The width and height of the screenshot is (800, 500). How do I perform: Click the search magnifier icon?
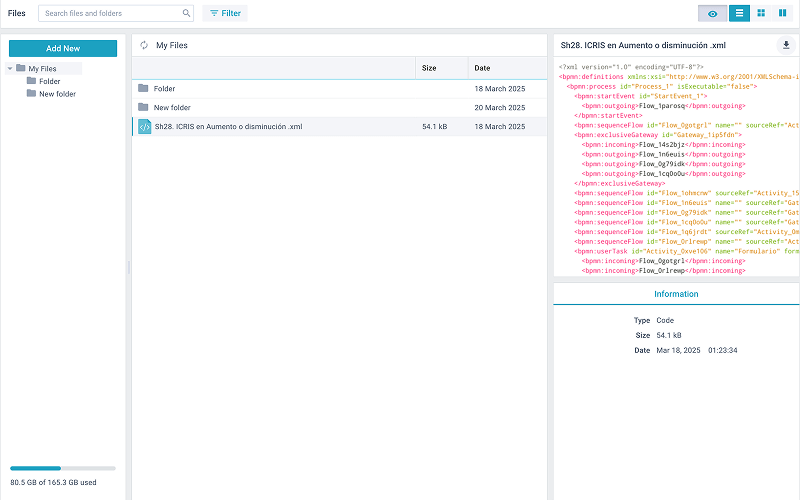(186, 13)
